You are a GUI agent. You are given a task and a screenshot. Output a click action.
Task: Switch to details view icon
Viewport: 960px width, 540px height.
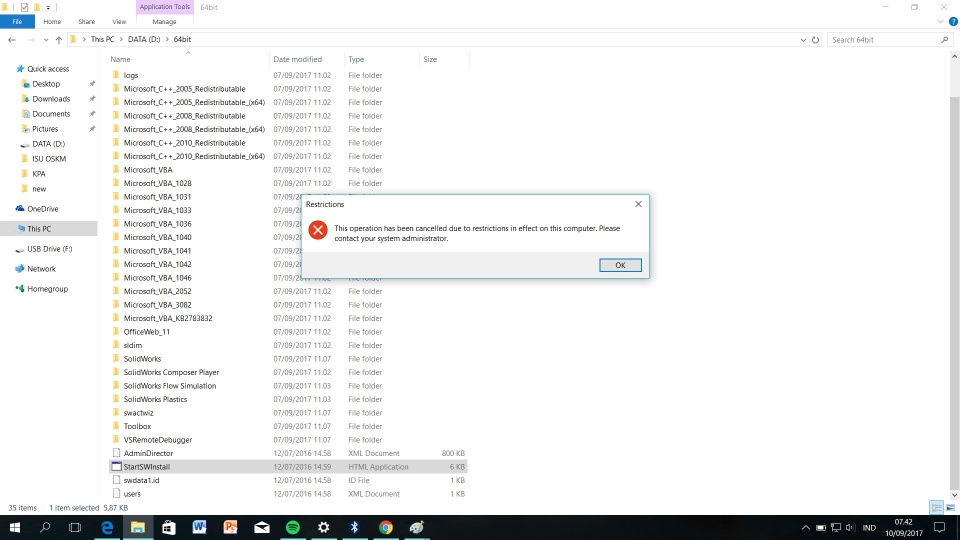coord(936,508)
